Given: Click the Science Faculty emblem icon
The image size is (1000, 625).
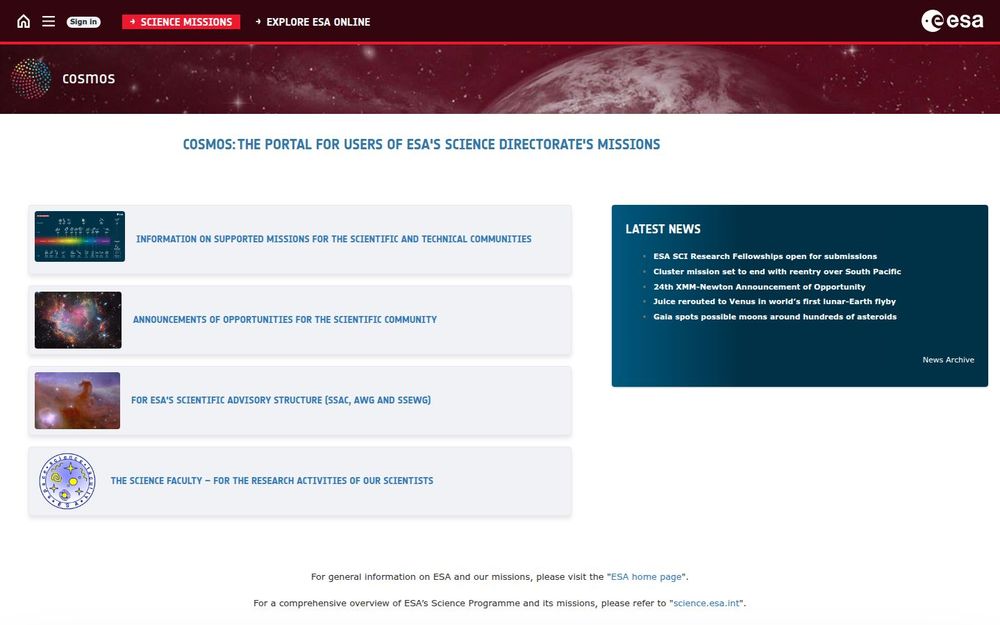Looking at the screenshot, I should point(67,481).
